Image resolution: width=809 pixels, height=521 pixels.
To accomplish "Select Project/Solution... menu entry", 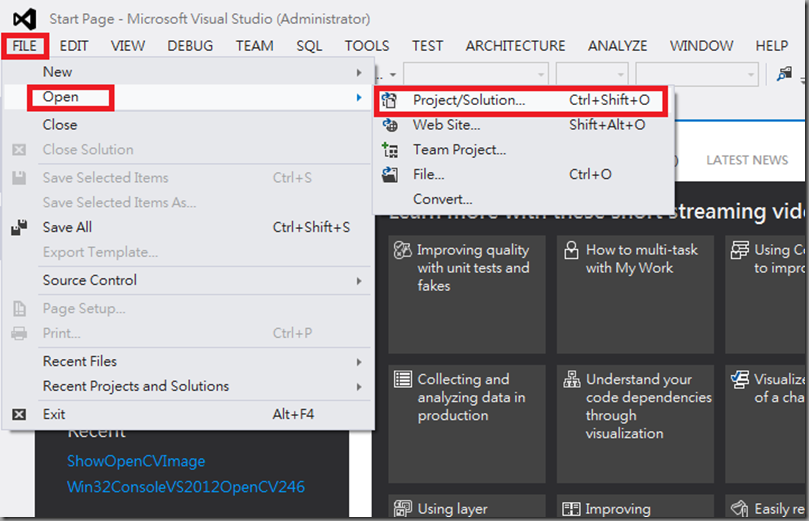I will (x=522, y=100).
